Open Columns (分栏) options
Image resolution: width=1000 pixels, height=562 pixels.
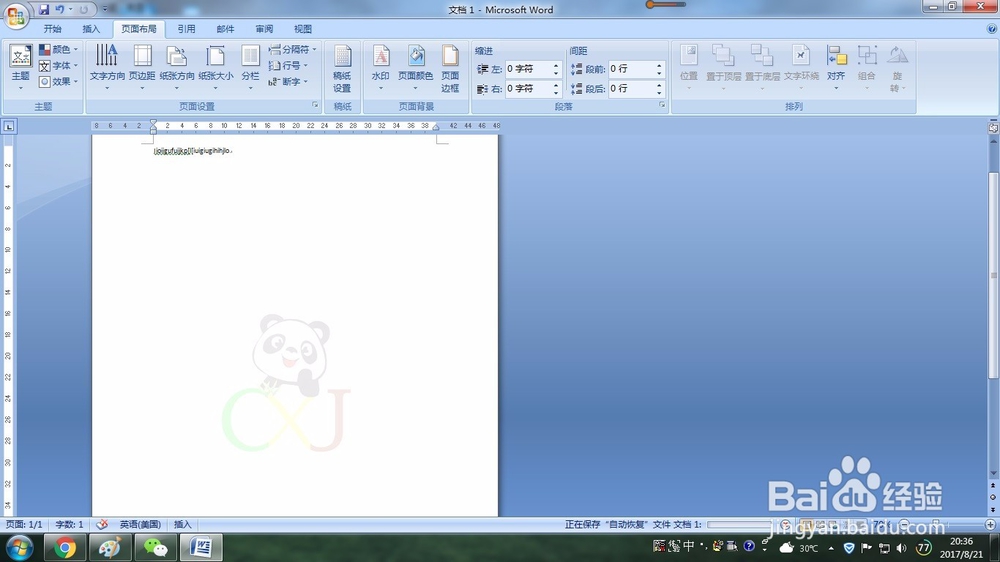point(250,66)
